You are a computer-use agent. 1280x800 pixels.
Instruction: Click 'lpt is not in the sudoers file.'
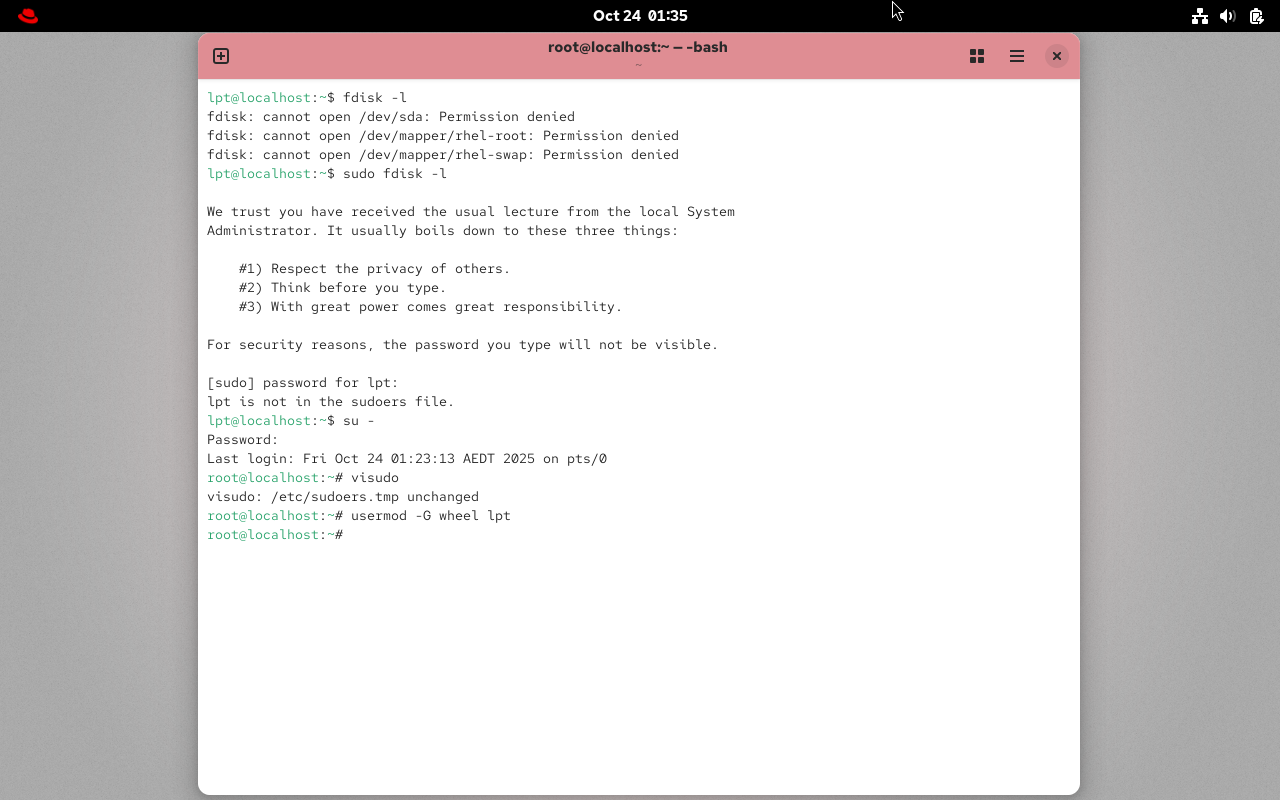(x=331, y=402)
